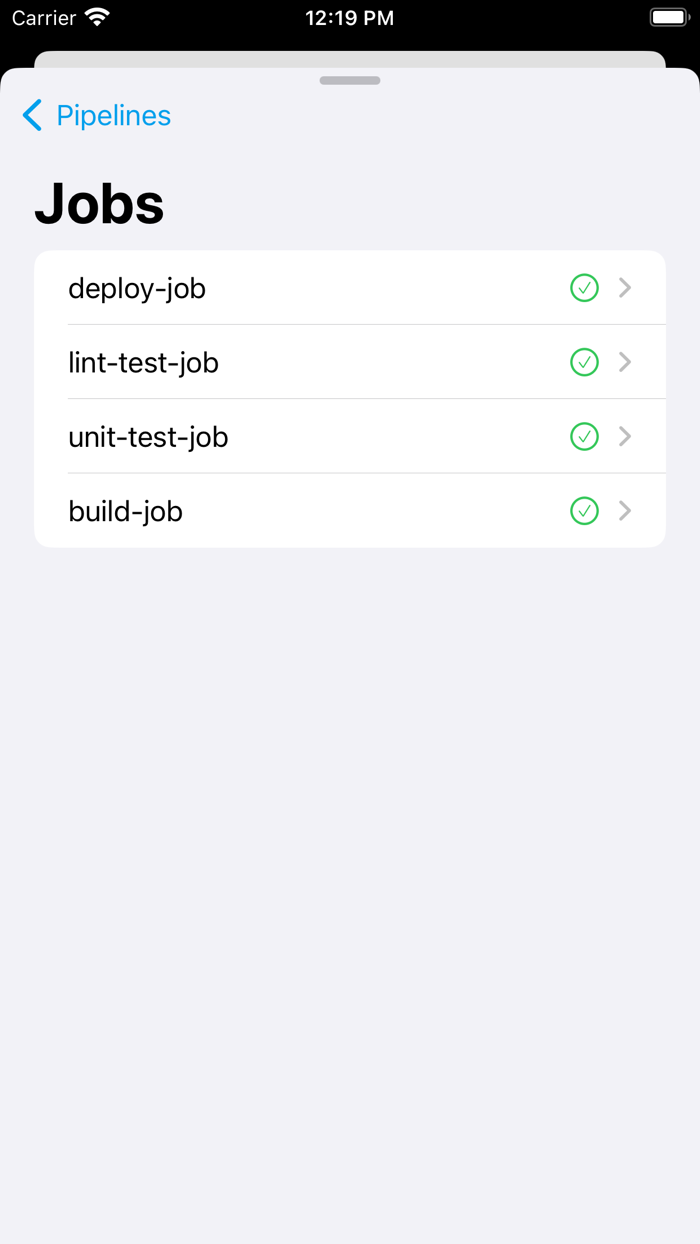The height and width of the screenshot is (1244, 700).
Task: Tap the lint-test-job list entry
Action: [x=300, y=362]
